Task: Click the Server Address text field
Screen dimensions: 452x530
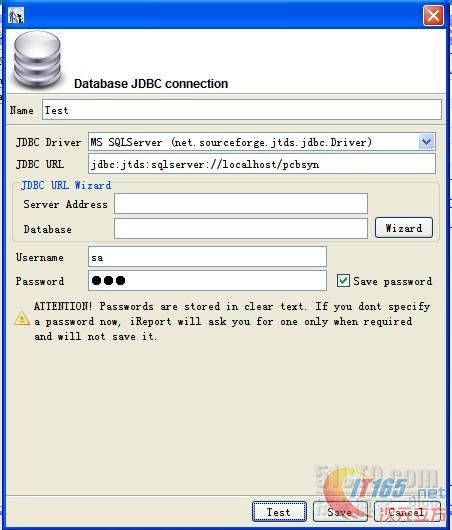Action: click(x=241, y=203)
